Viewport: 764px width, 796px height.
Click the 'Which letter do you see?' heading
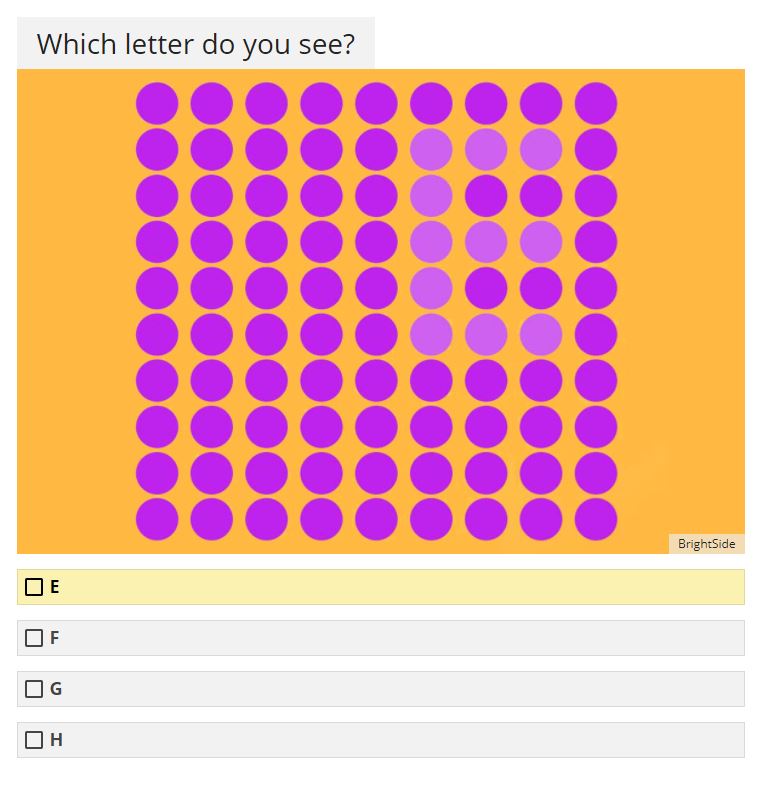coord(196,44)
